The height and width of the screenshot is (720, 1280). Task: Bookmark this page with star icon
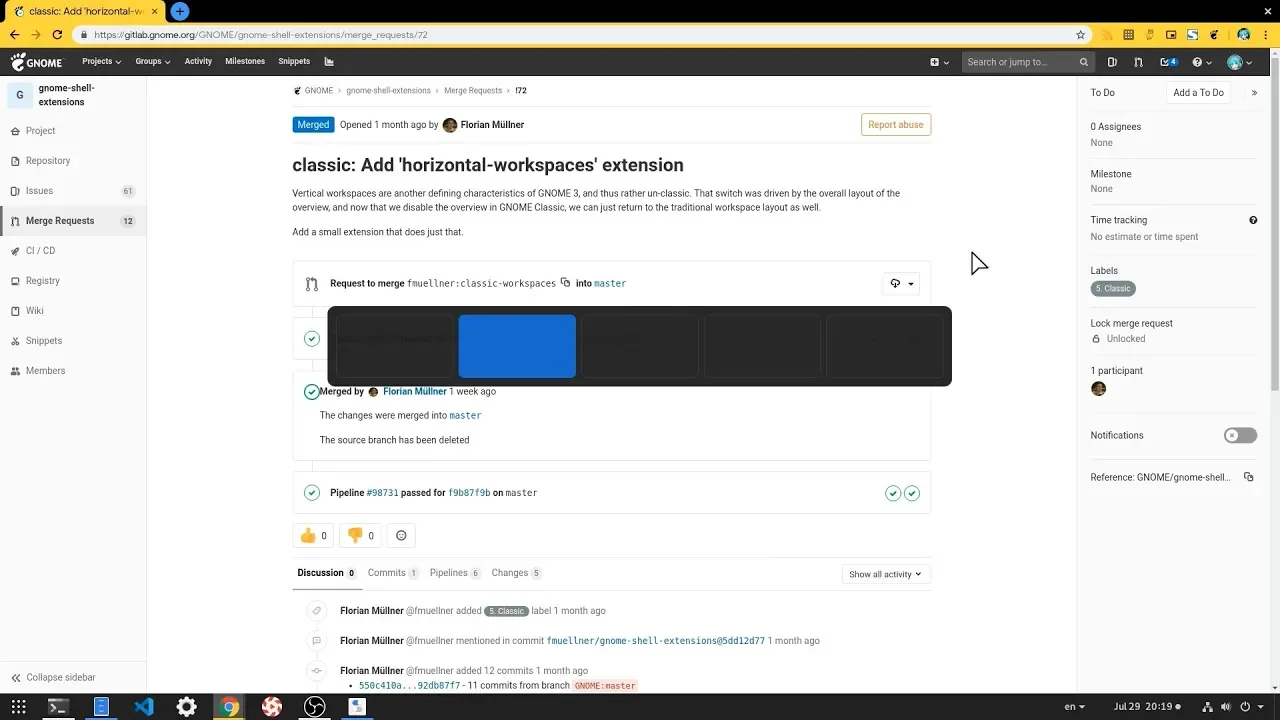[x=1080, y=35]
